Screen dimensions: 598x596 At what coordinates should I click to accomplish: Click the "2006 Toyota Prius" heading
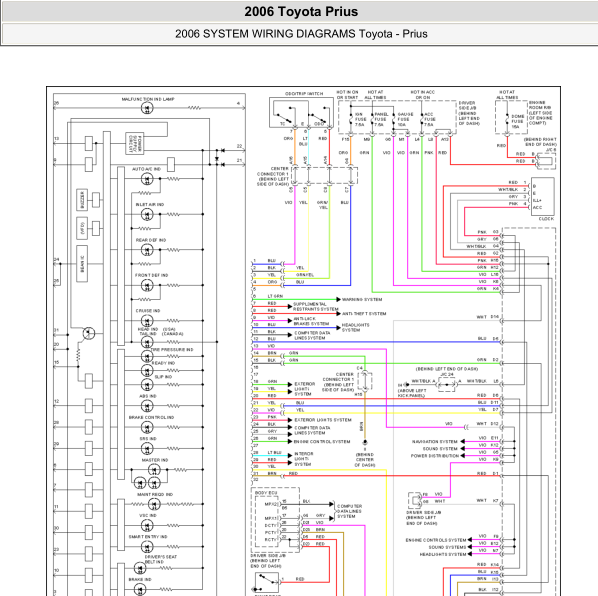coord(301,11)
